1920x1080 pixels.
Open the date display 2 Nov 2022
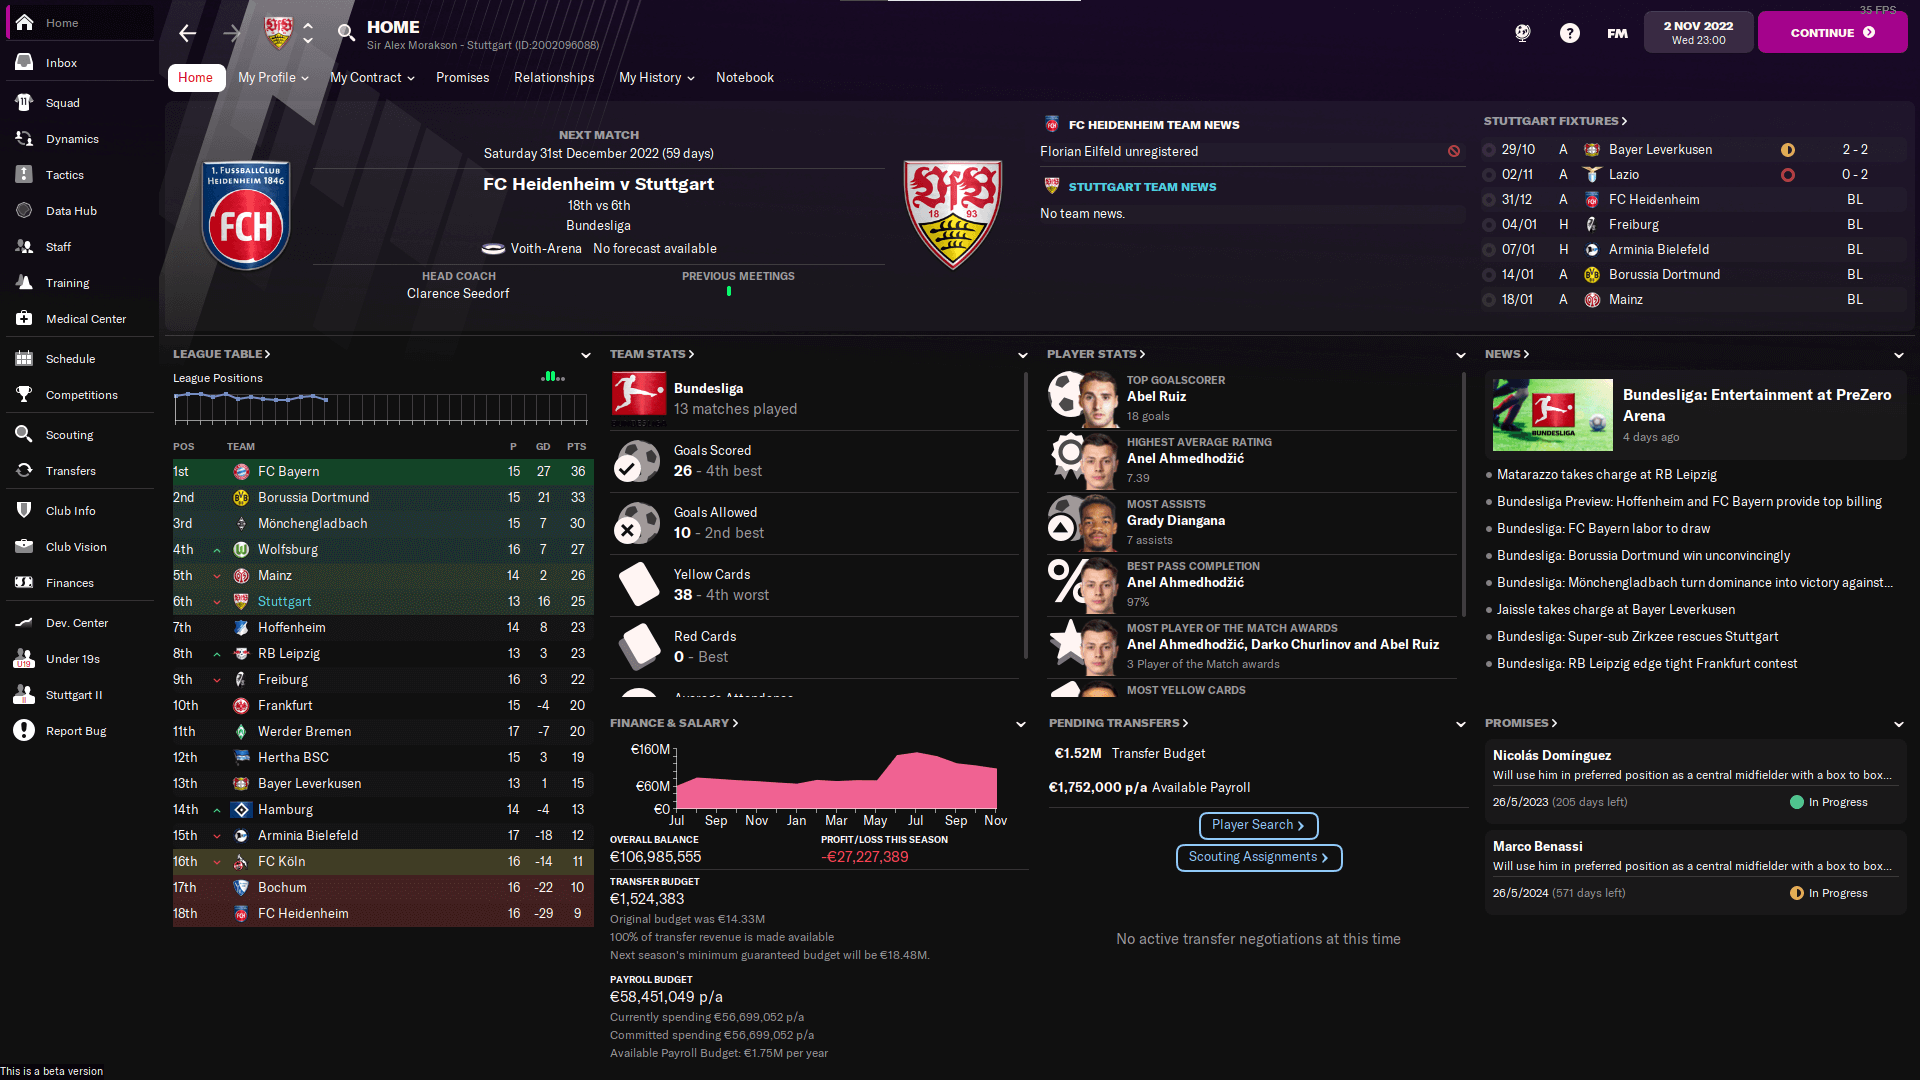(1698, 33)
